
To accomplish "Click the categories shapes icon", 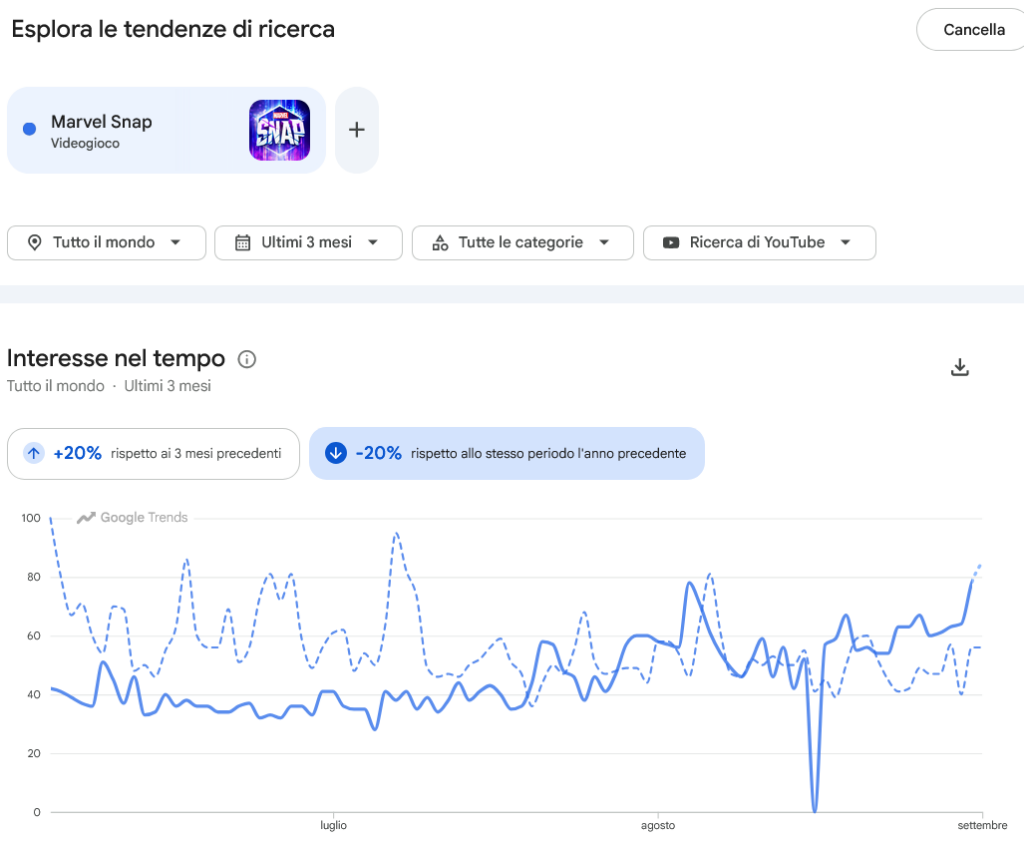I will click(440, 242).
